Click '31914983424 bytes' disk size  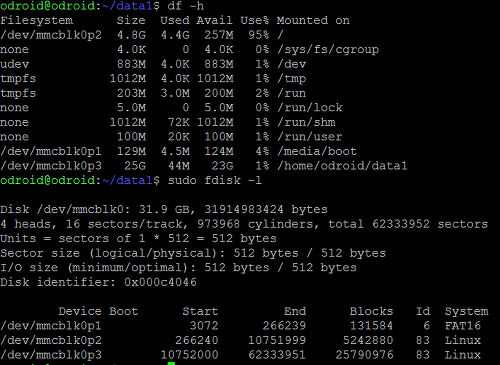coord(266,209)
